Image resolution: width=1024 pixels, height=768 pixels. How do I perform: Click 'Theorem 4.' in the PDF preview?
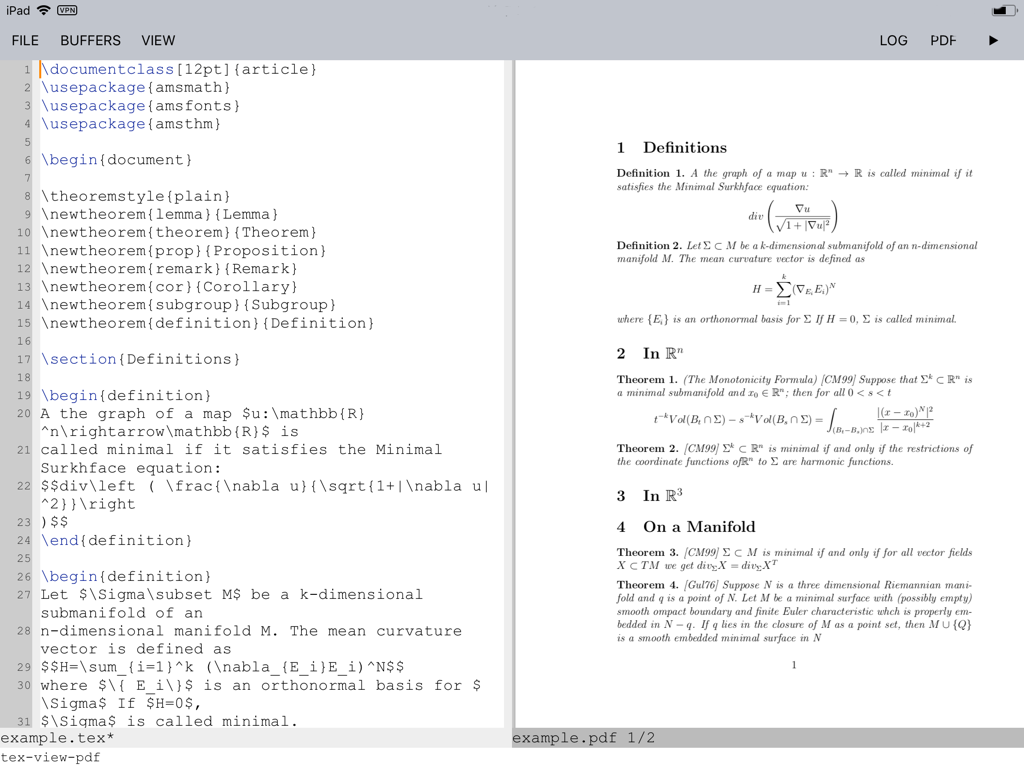click(x=647, y=585)
